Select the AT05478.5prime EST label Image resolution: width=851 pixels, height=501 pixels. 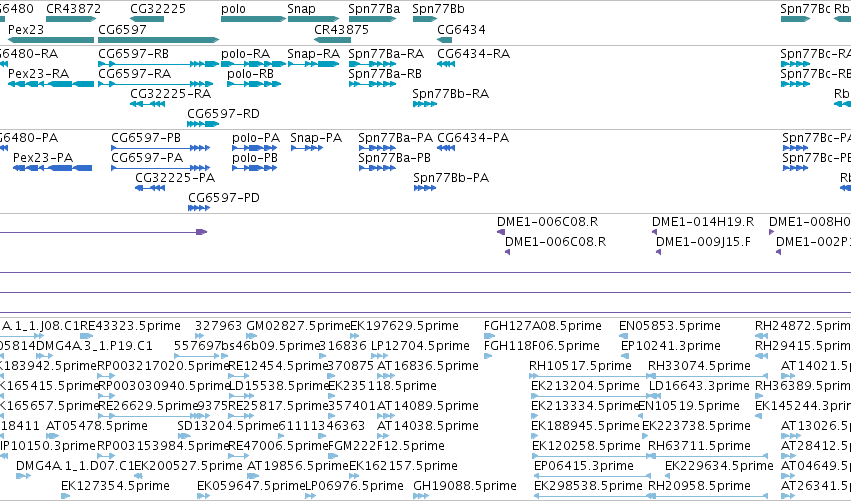(97, 426)
